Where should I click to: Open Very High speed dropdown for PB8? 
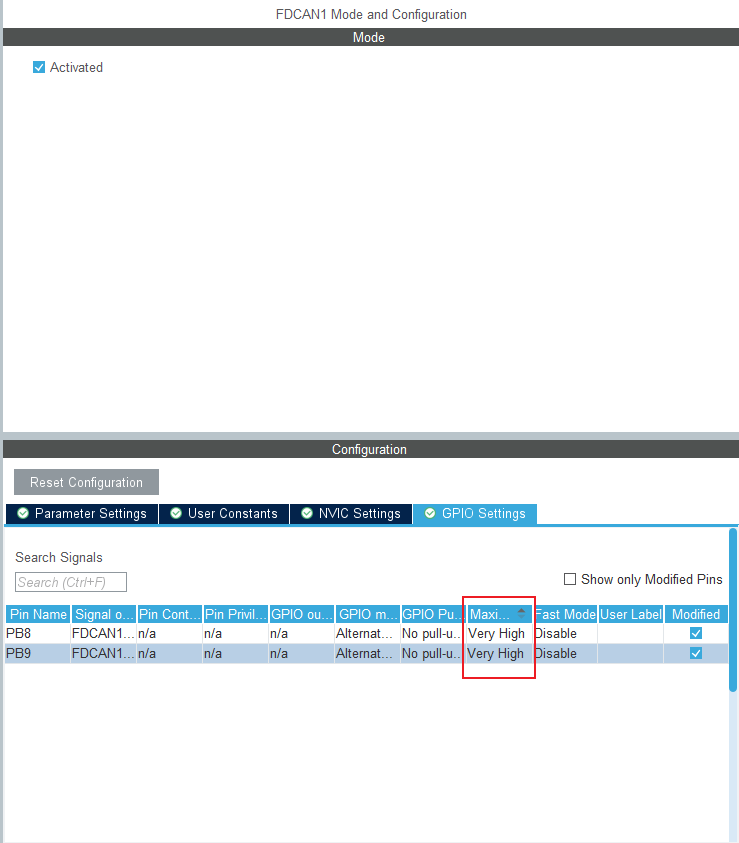(x=499, y=633)
